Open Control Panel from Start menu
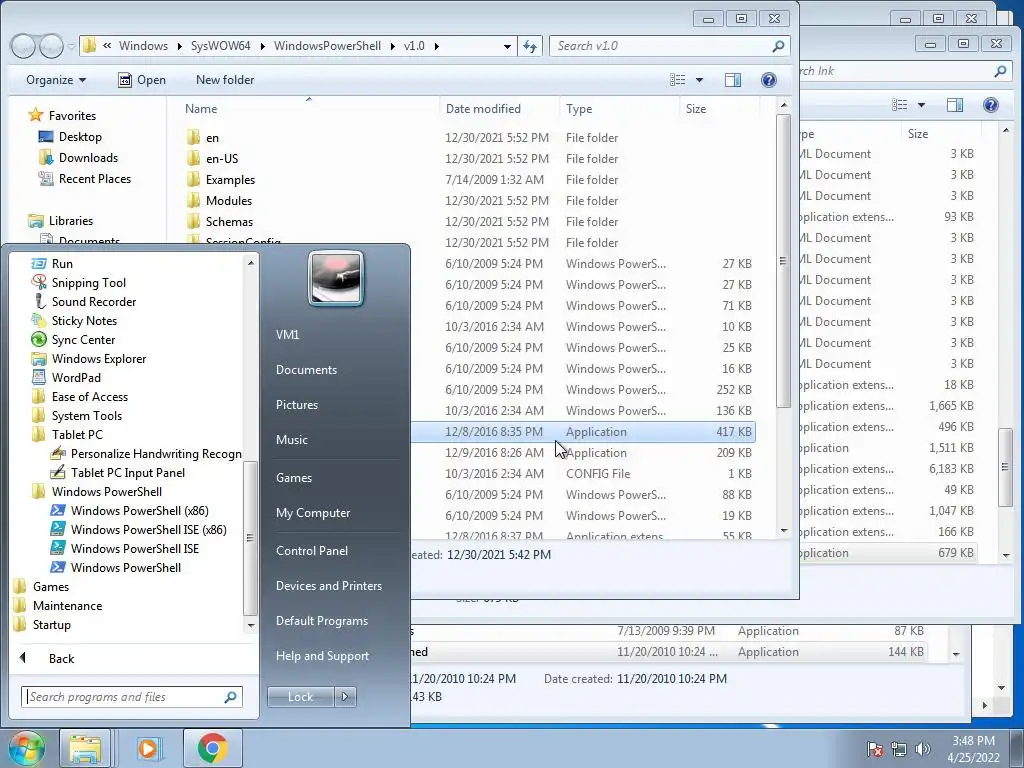Viewport: 1024px width, 768px height. pos(312,551)
